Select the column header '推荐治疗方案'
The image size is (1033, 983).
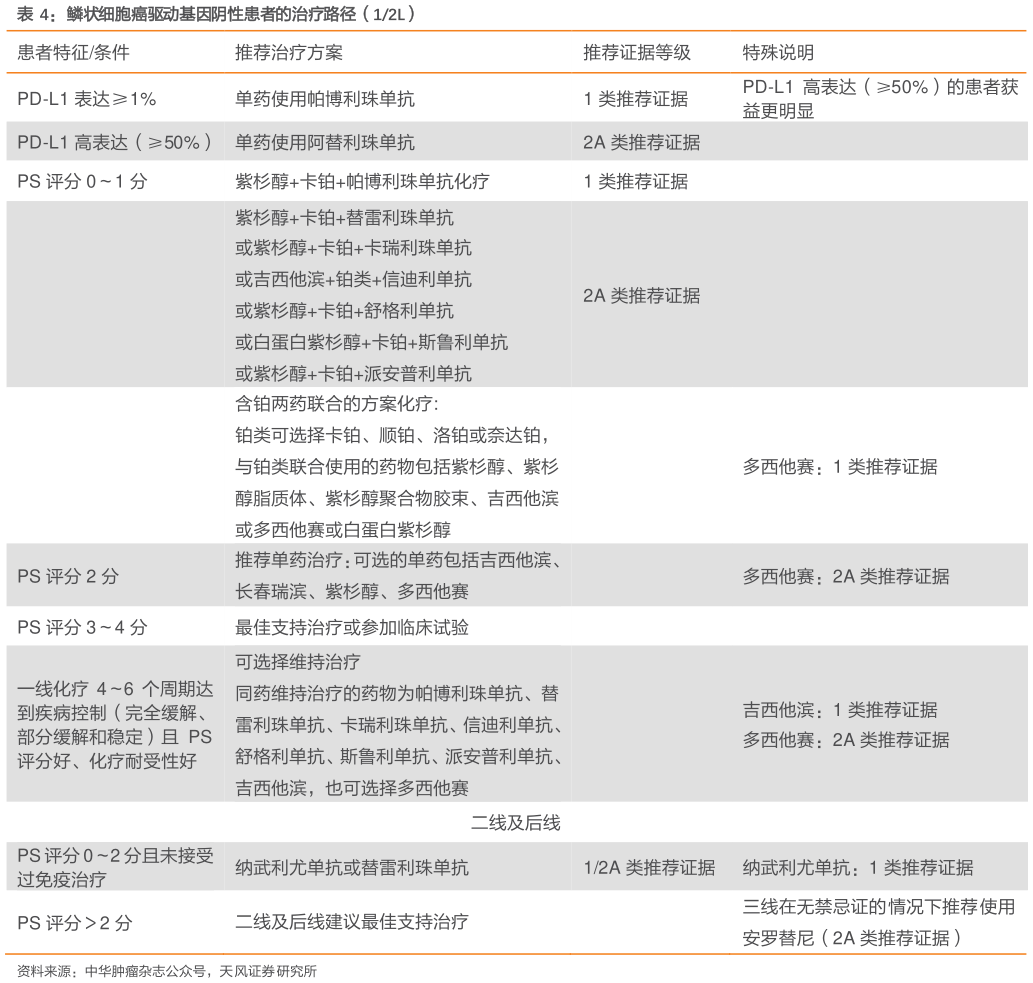tap(289, 52)
